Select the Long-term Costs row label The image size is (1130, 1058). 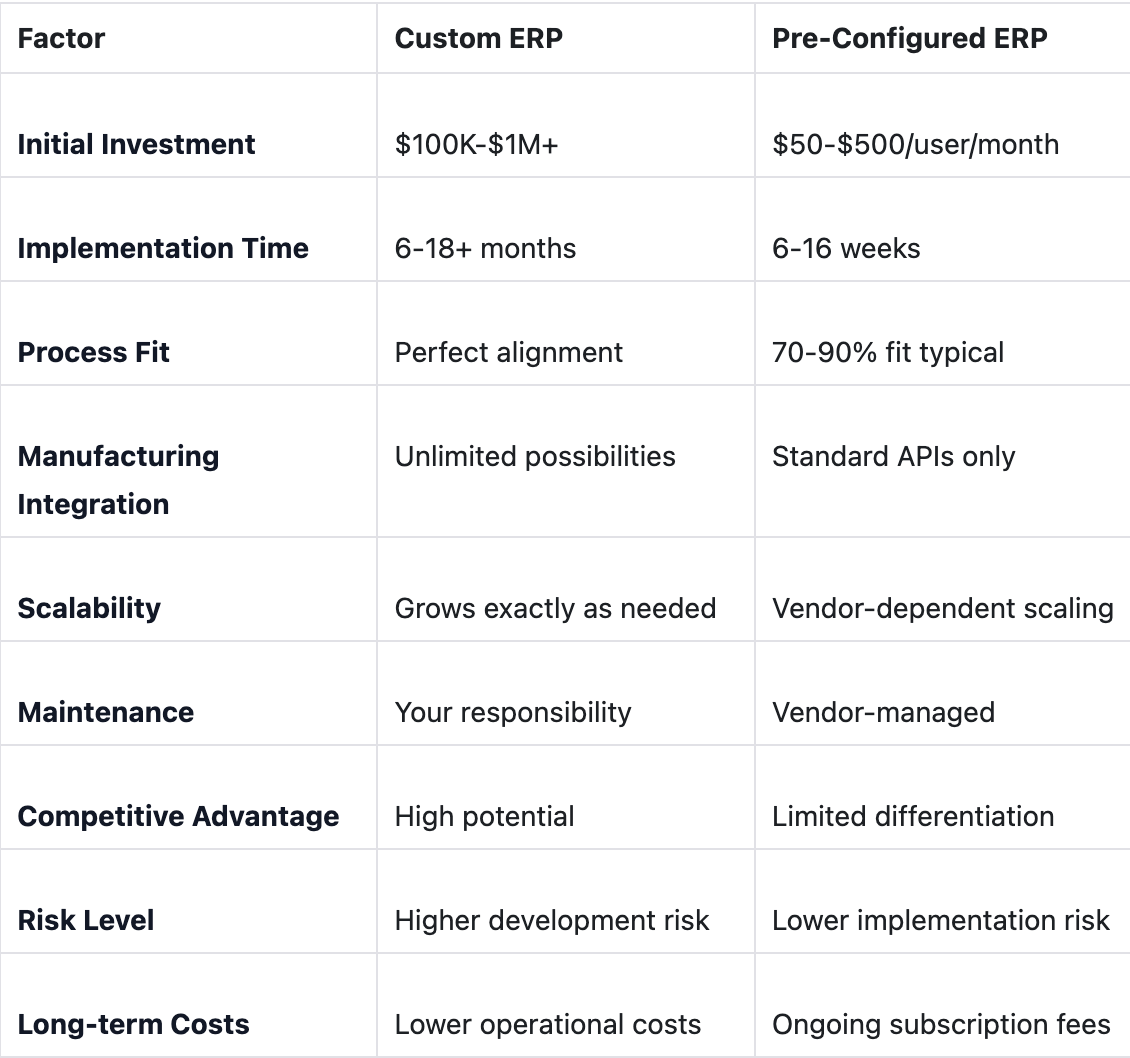click(x=133, y=1024)
